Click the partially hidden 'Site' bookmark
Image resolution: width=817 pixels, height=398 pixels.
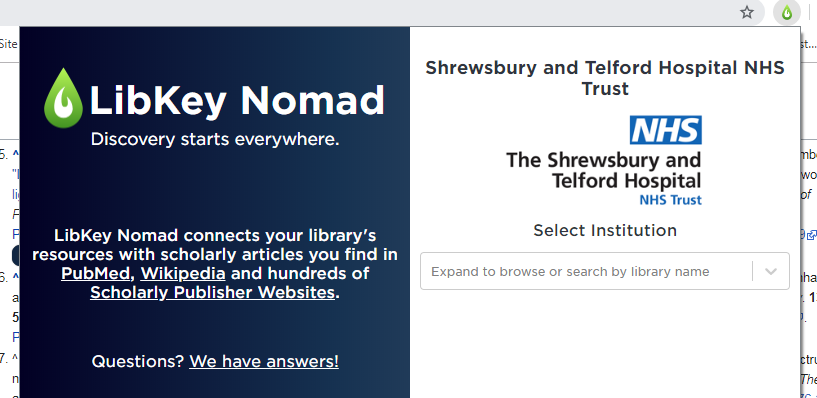pos(9,44)
